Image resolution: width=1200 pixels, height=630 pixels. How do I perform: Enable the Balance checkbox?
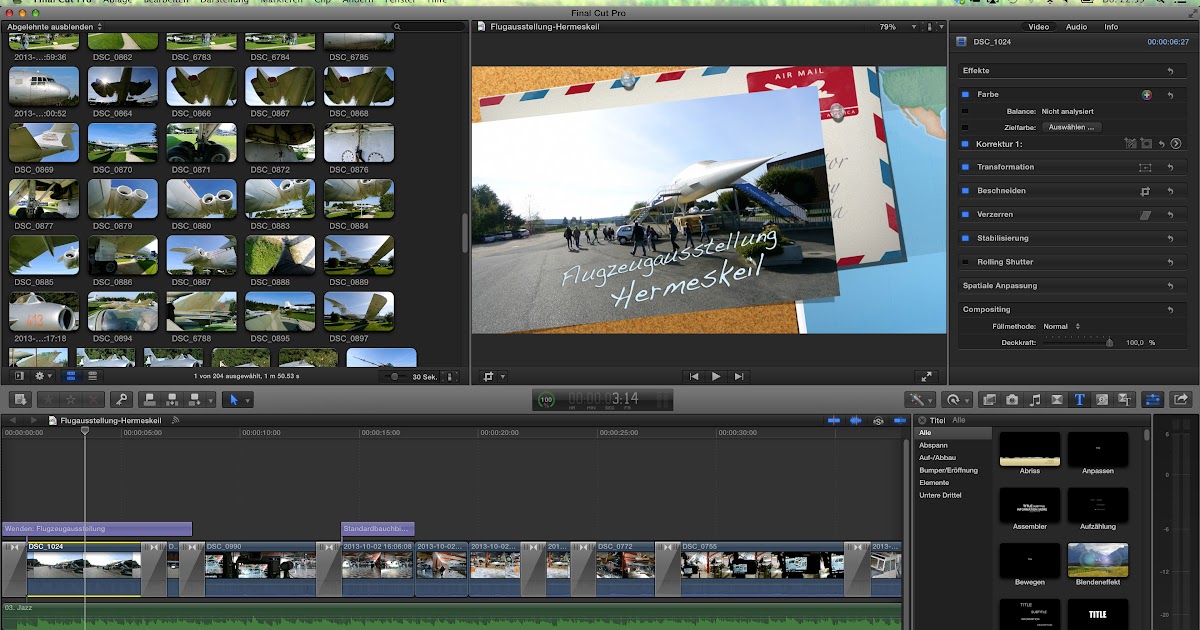[965, 111]
